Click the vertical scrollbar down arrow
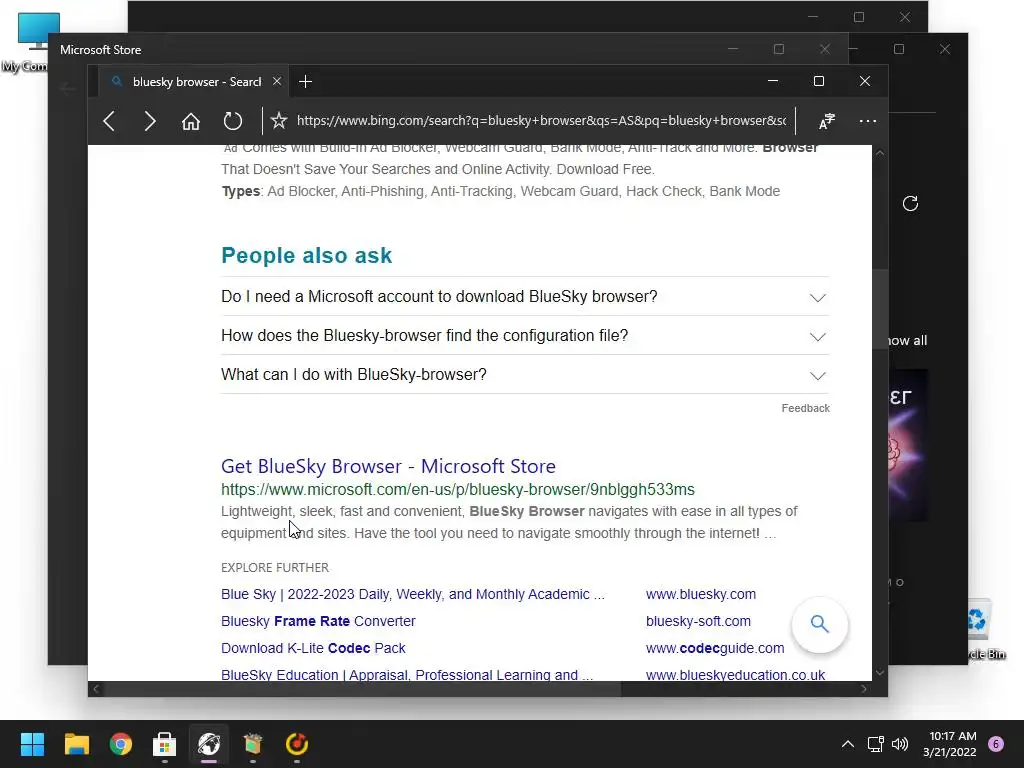The image size is (1024, 768). tap(880, 673)
